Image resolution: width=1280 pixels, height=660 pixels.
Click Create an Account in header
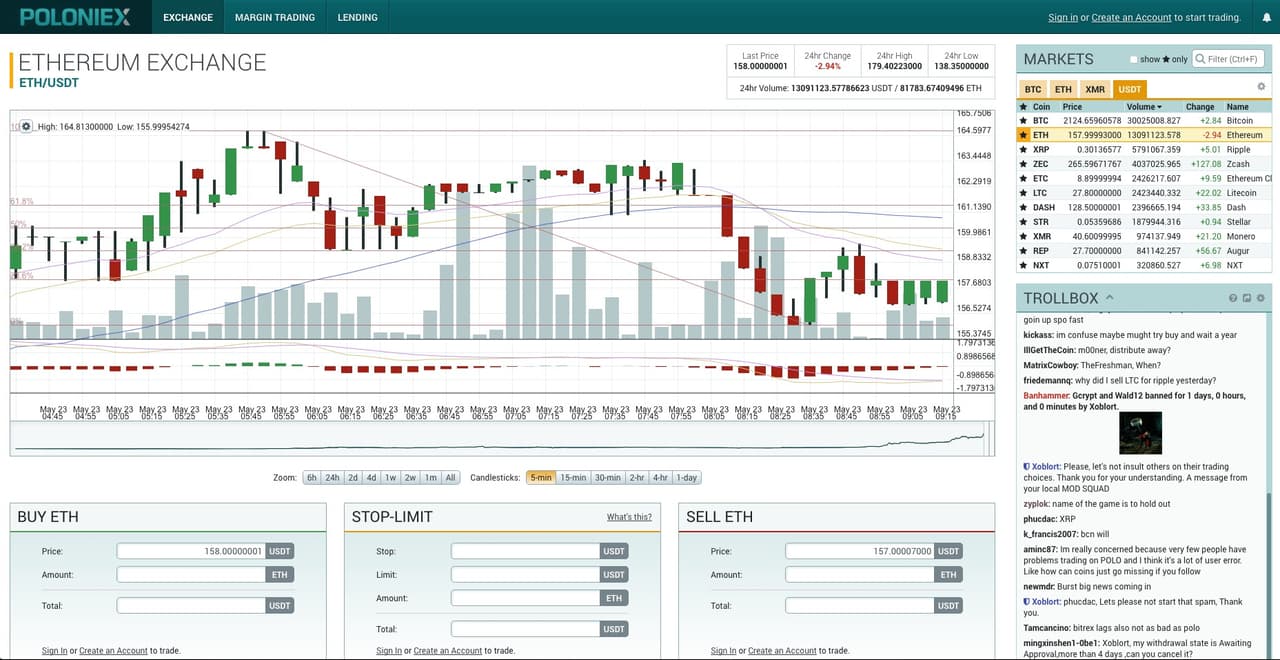pos(1131,17)
